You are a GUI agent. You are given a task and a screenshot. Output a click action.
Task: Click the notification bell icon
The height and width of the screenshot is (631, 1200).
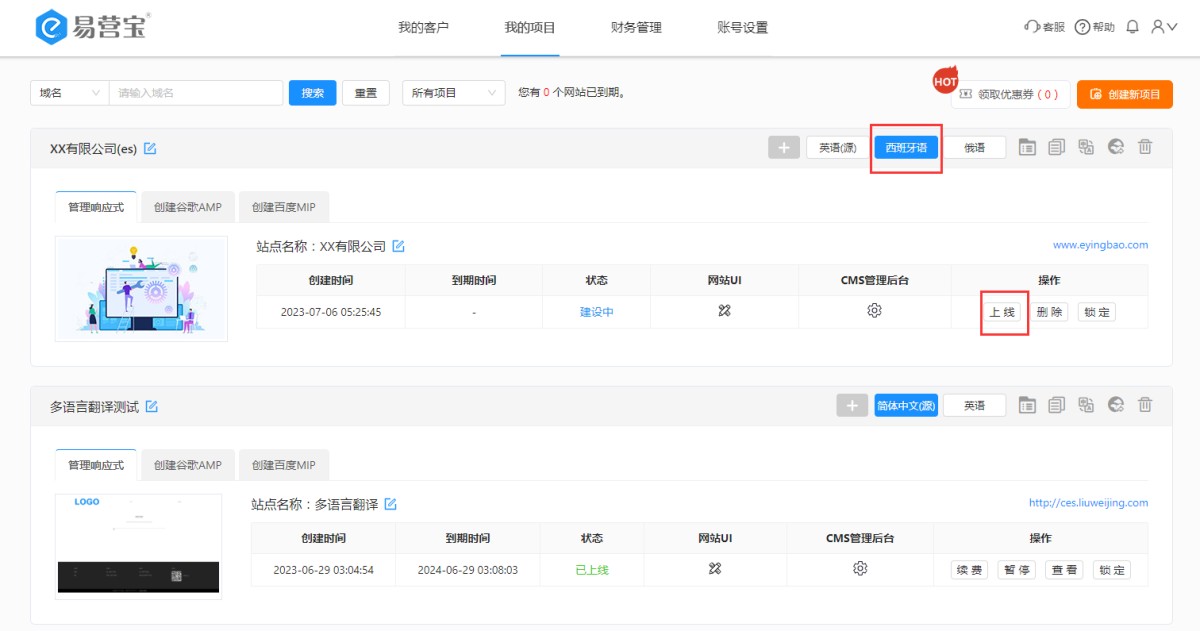click(1132, 27)
